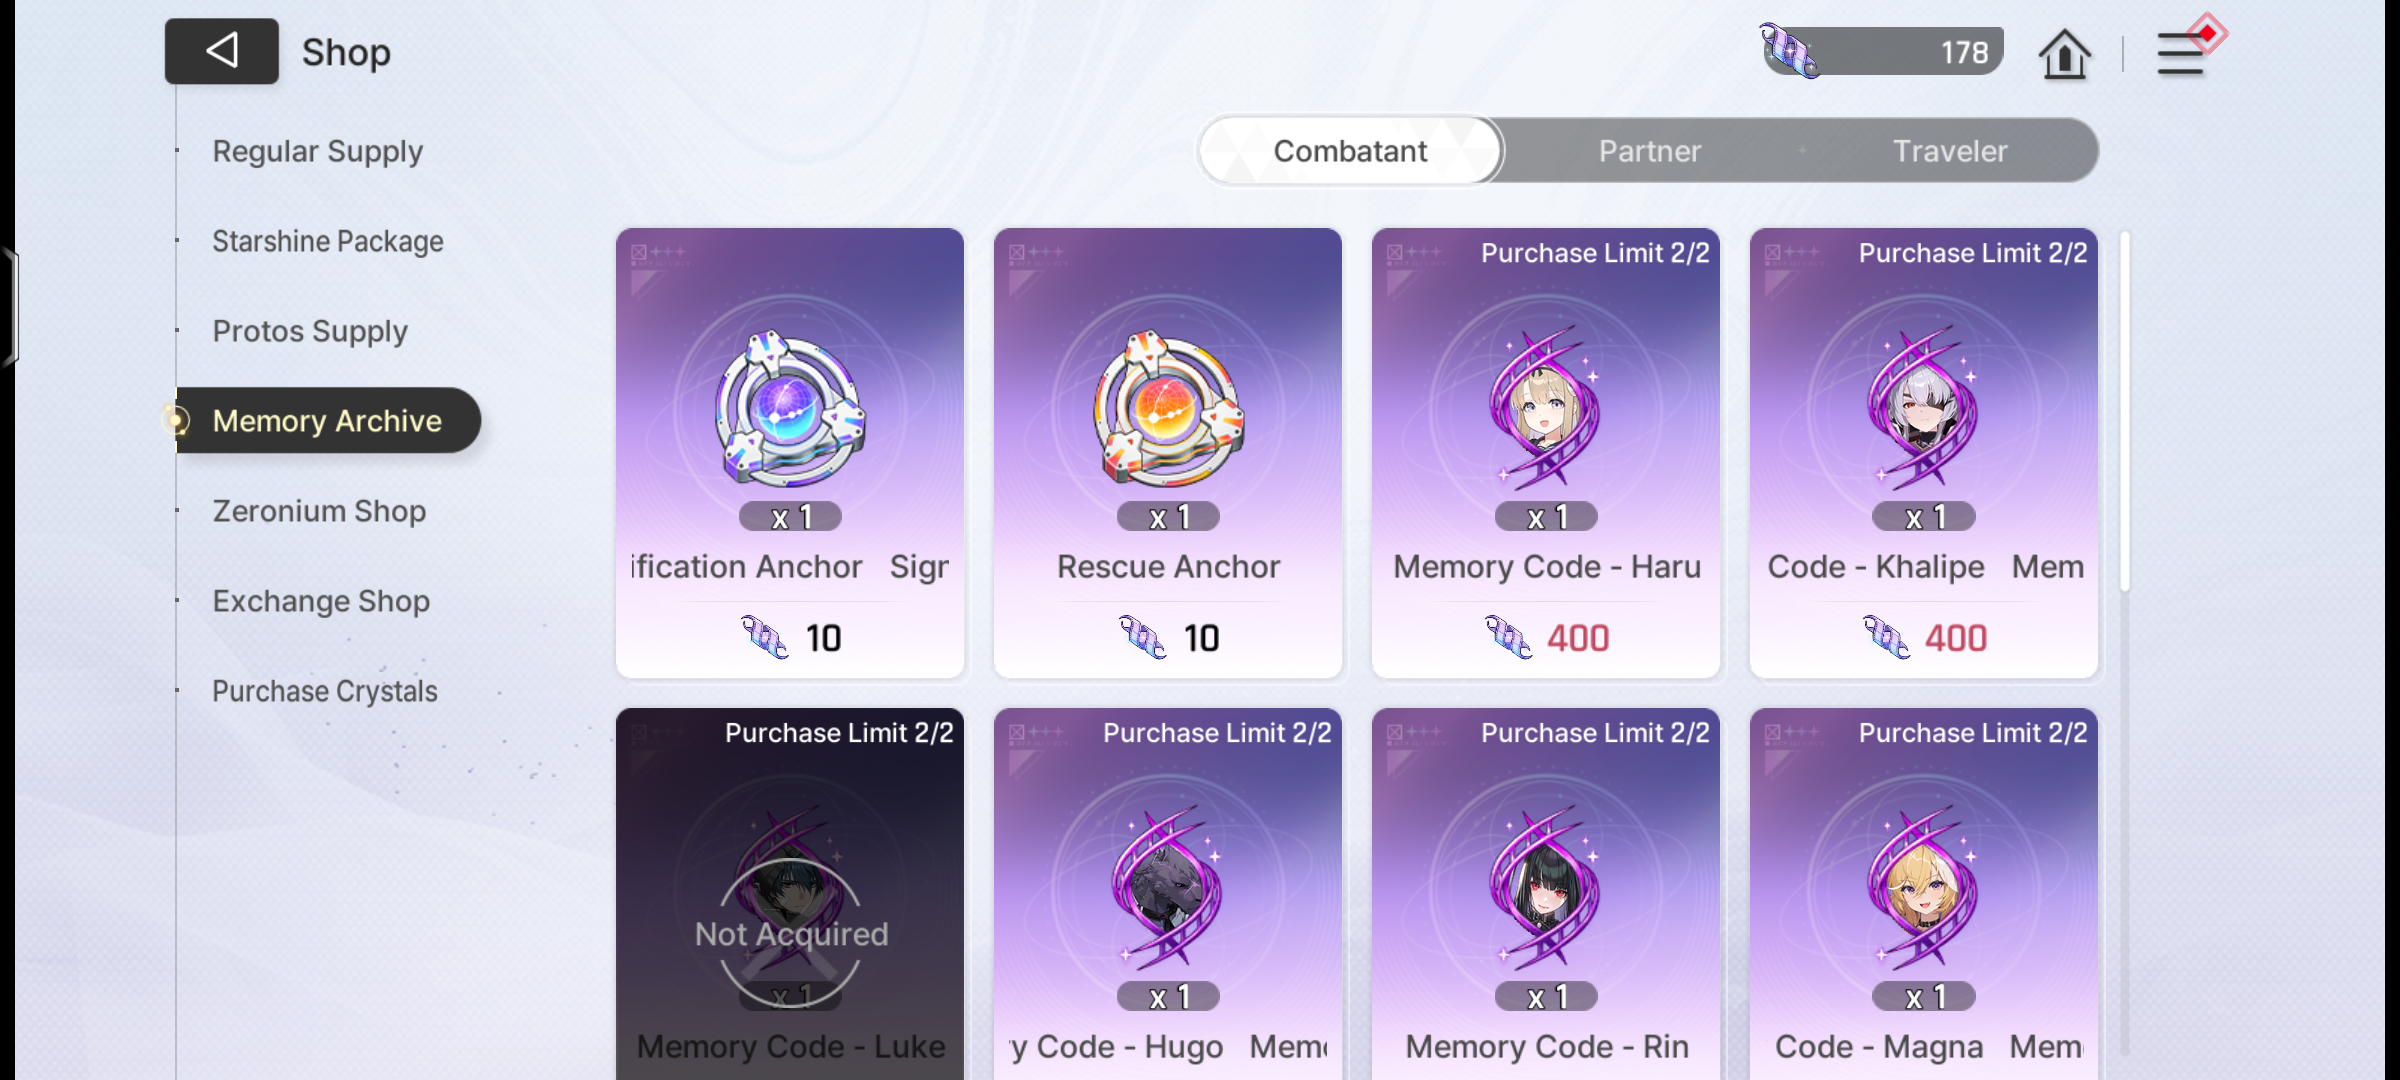The image size is (2400, 1080).
Task: Choose Memory Code - Haru portrait
Action: coord(1546,408)
